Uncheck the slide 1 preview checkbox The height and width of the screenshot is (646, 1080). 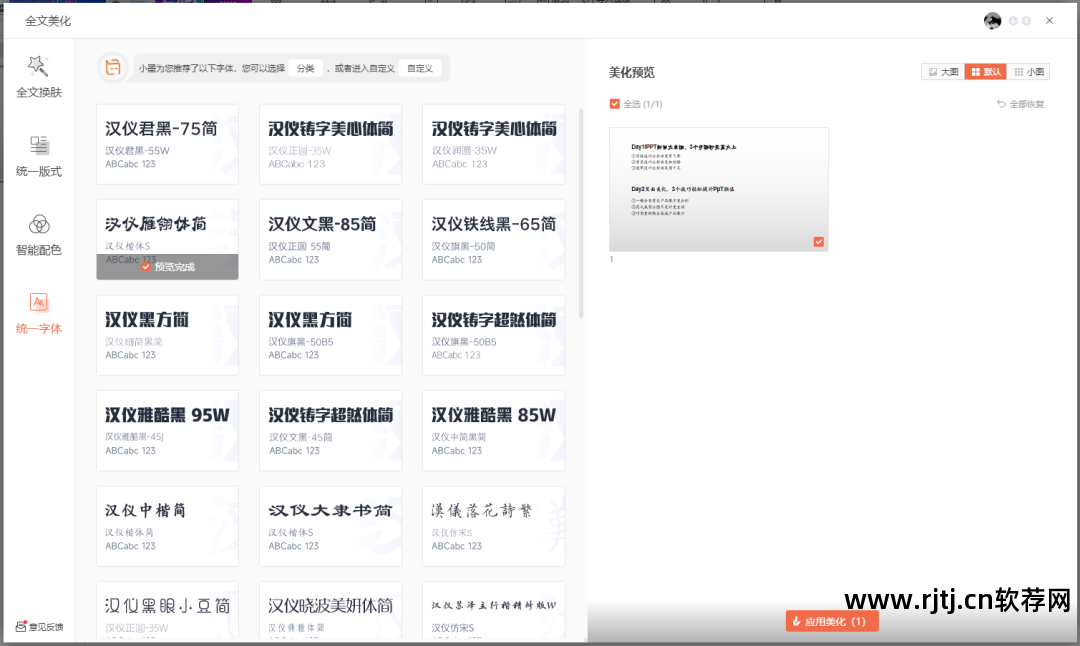818,241
